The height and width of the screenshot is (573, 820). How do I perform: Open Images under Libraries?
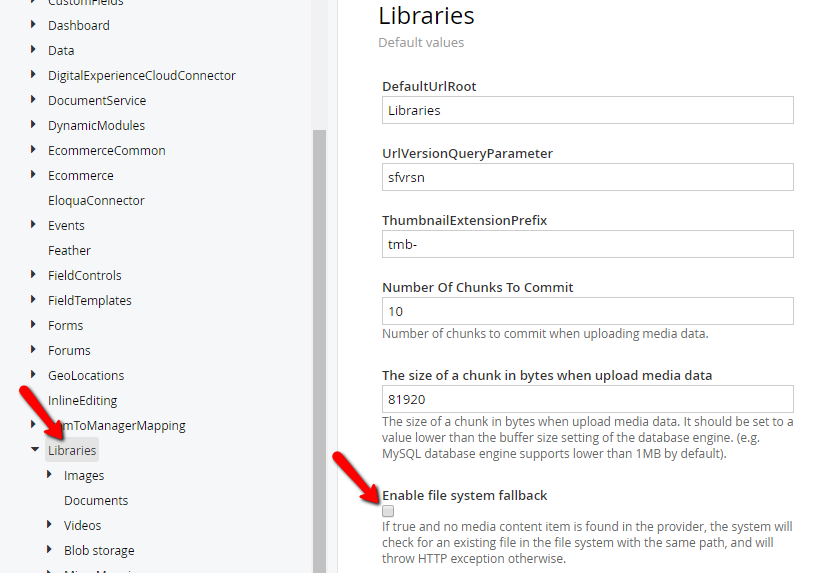point(84,476)
